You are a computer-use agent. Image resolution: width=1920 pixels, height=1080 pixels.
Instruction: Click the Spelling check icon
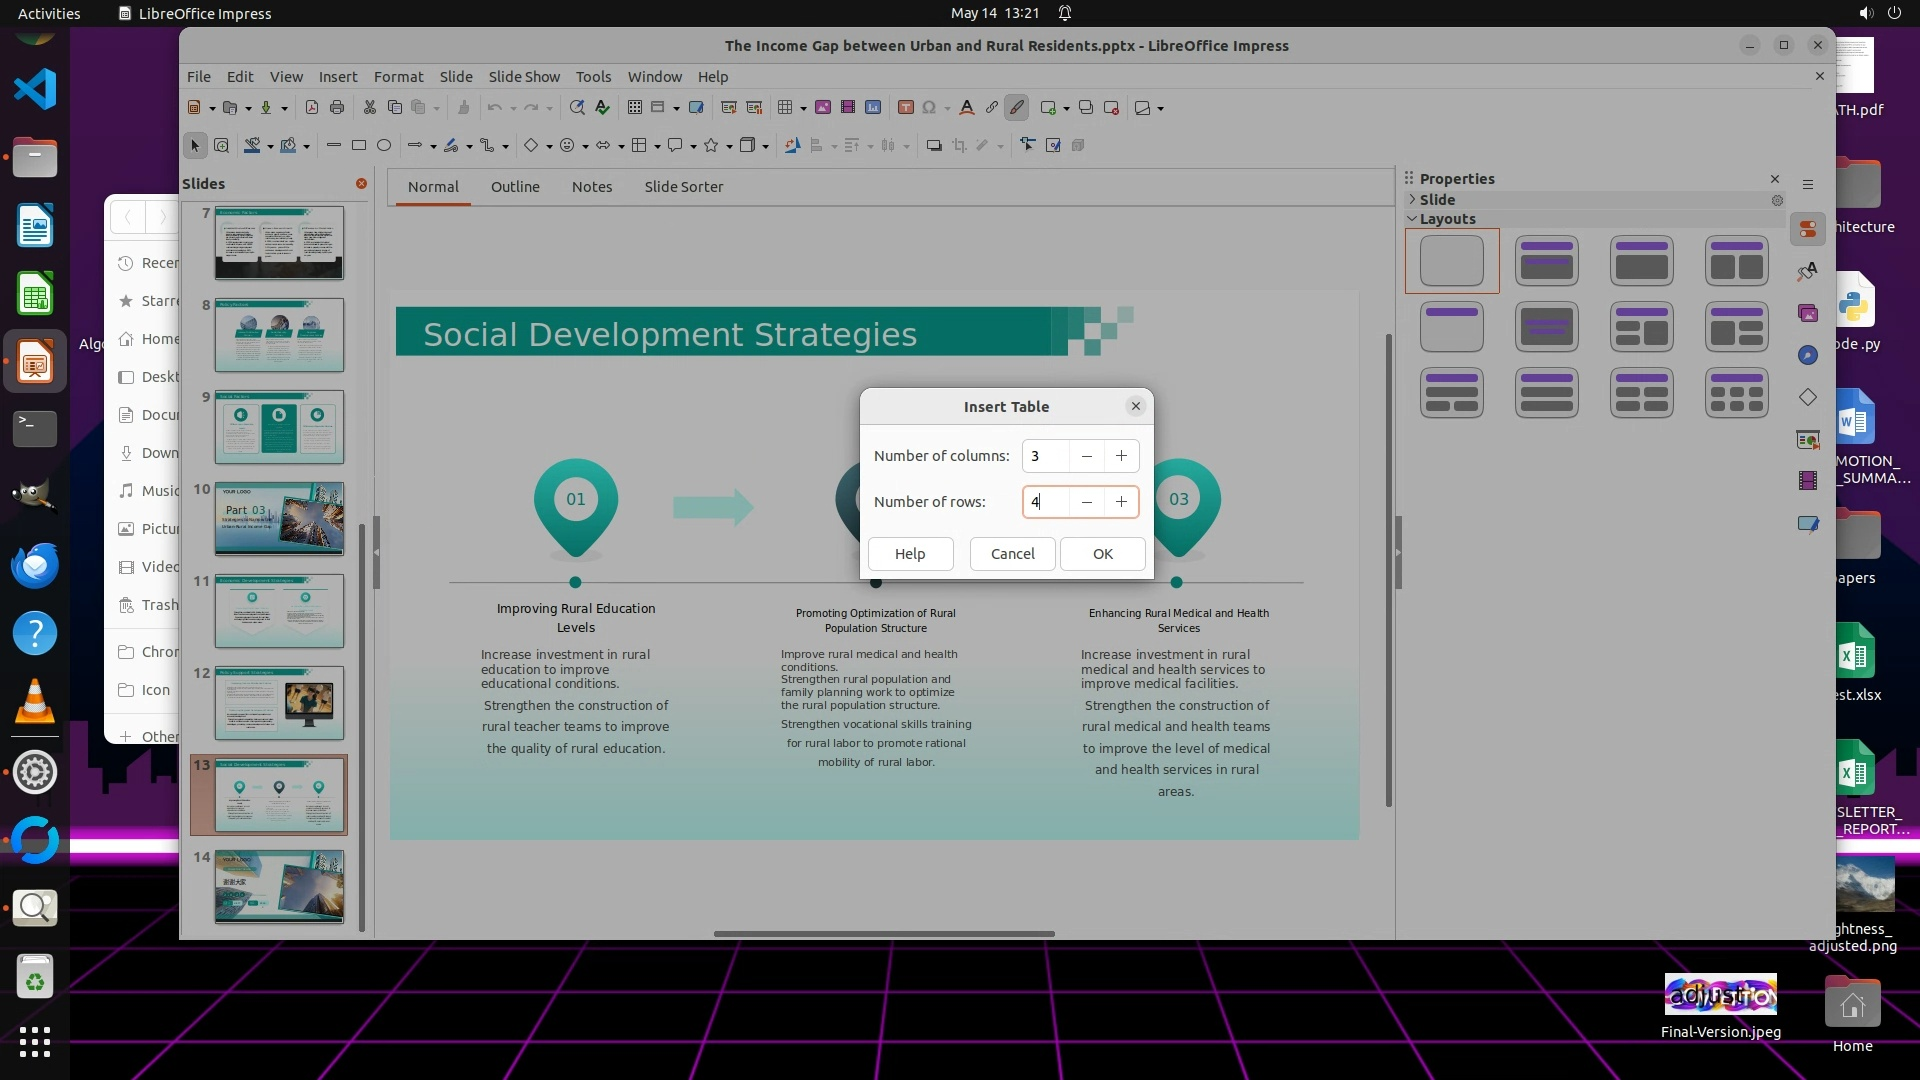tap(602, 108)
